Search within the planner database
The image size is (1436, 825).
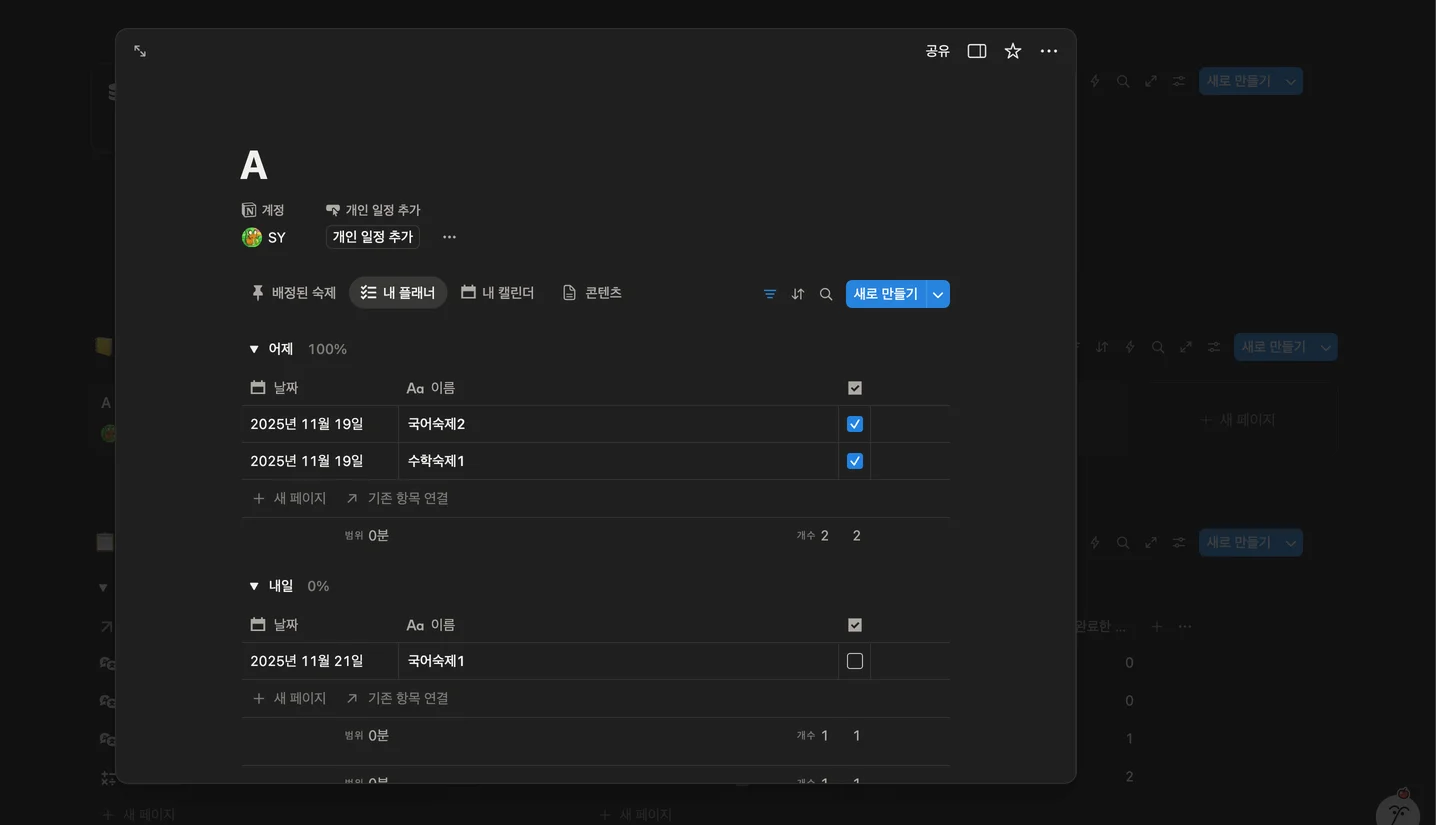[825, 293]
